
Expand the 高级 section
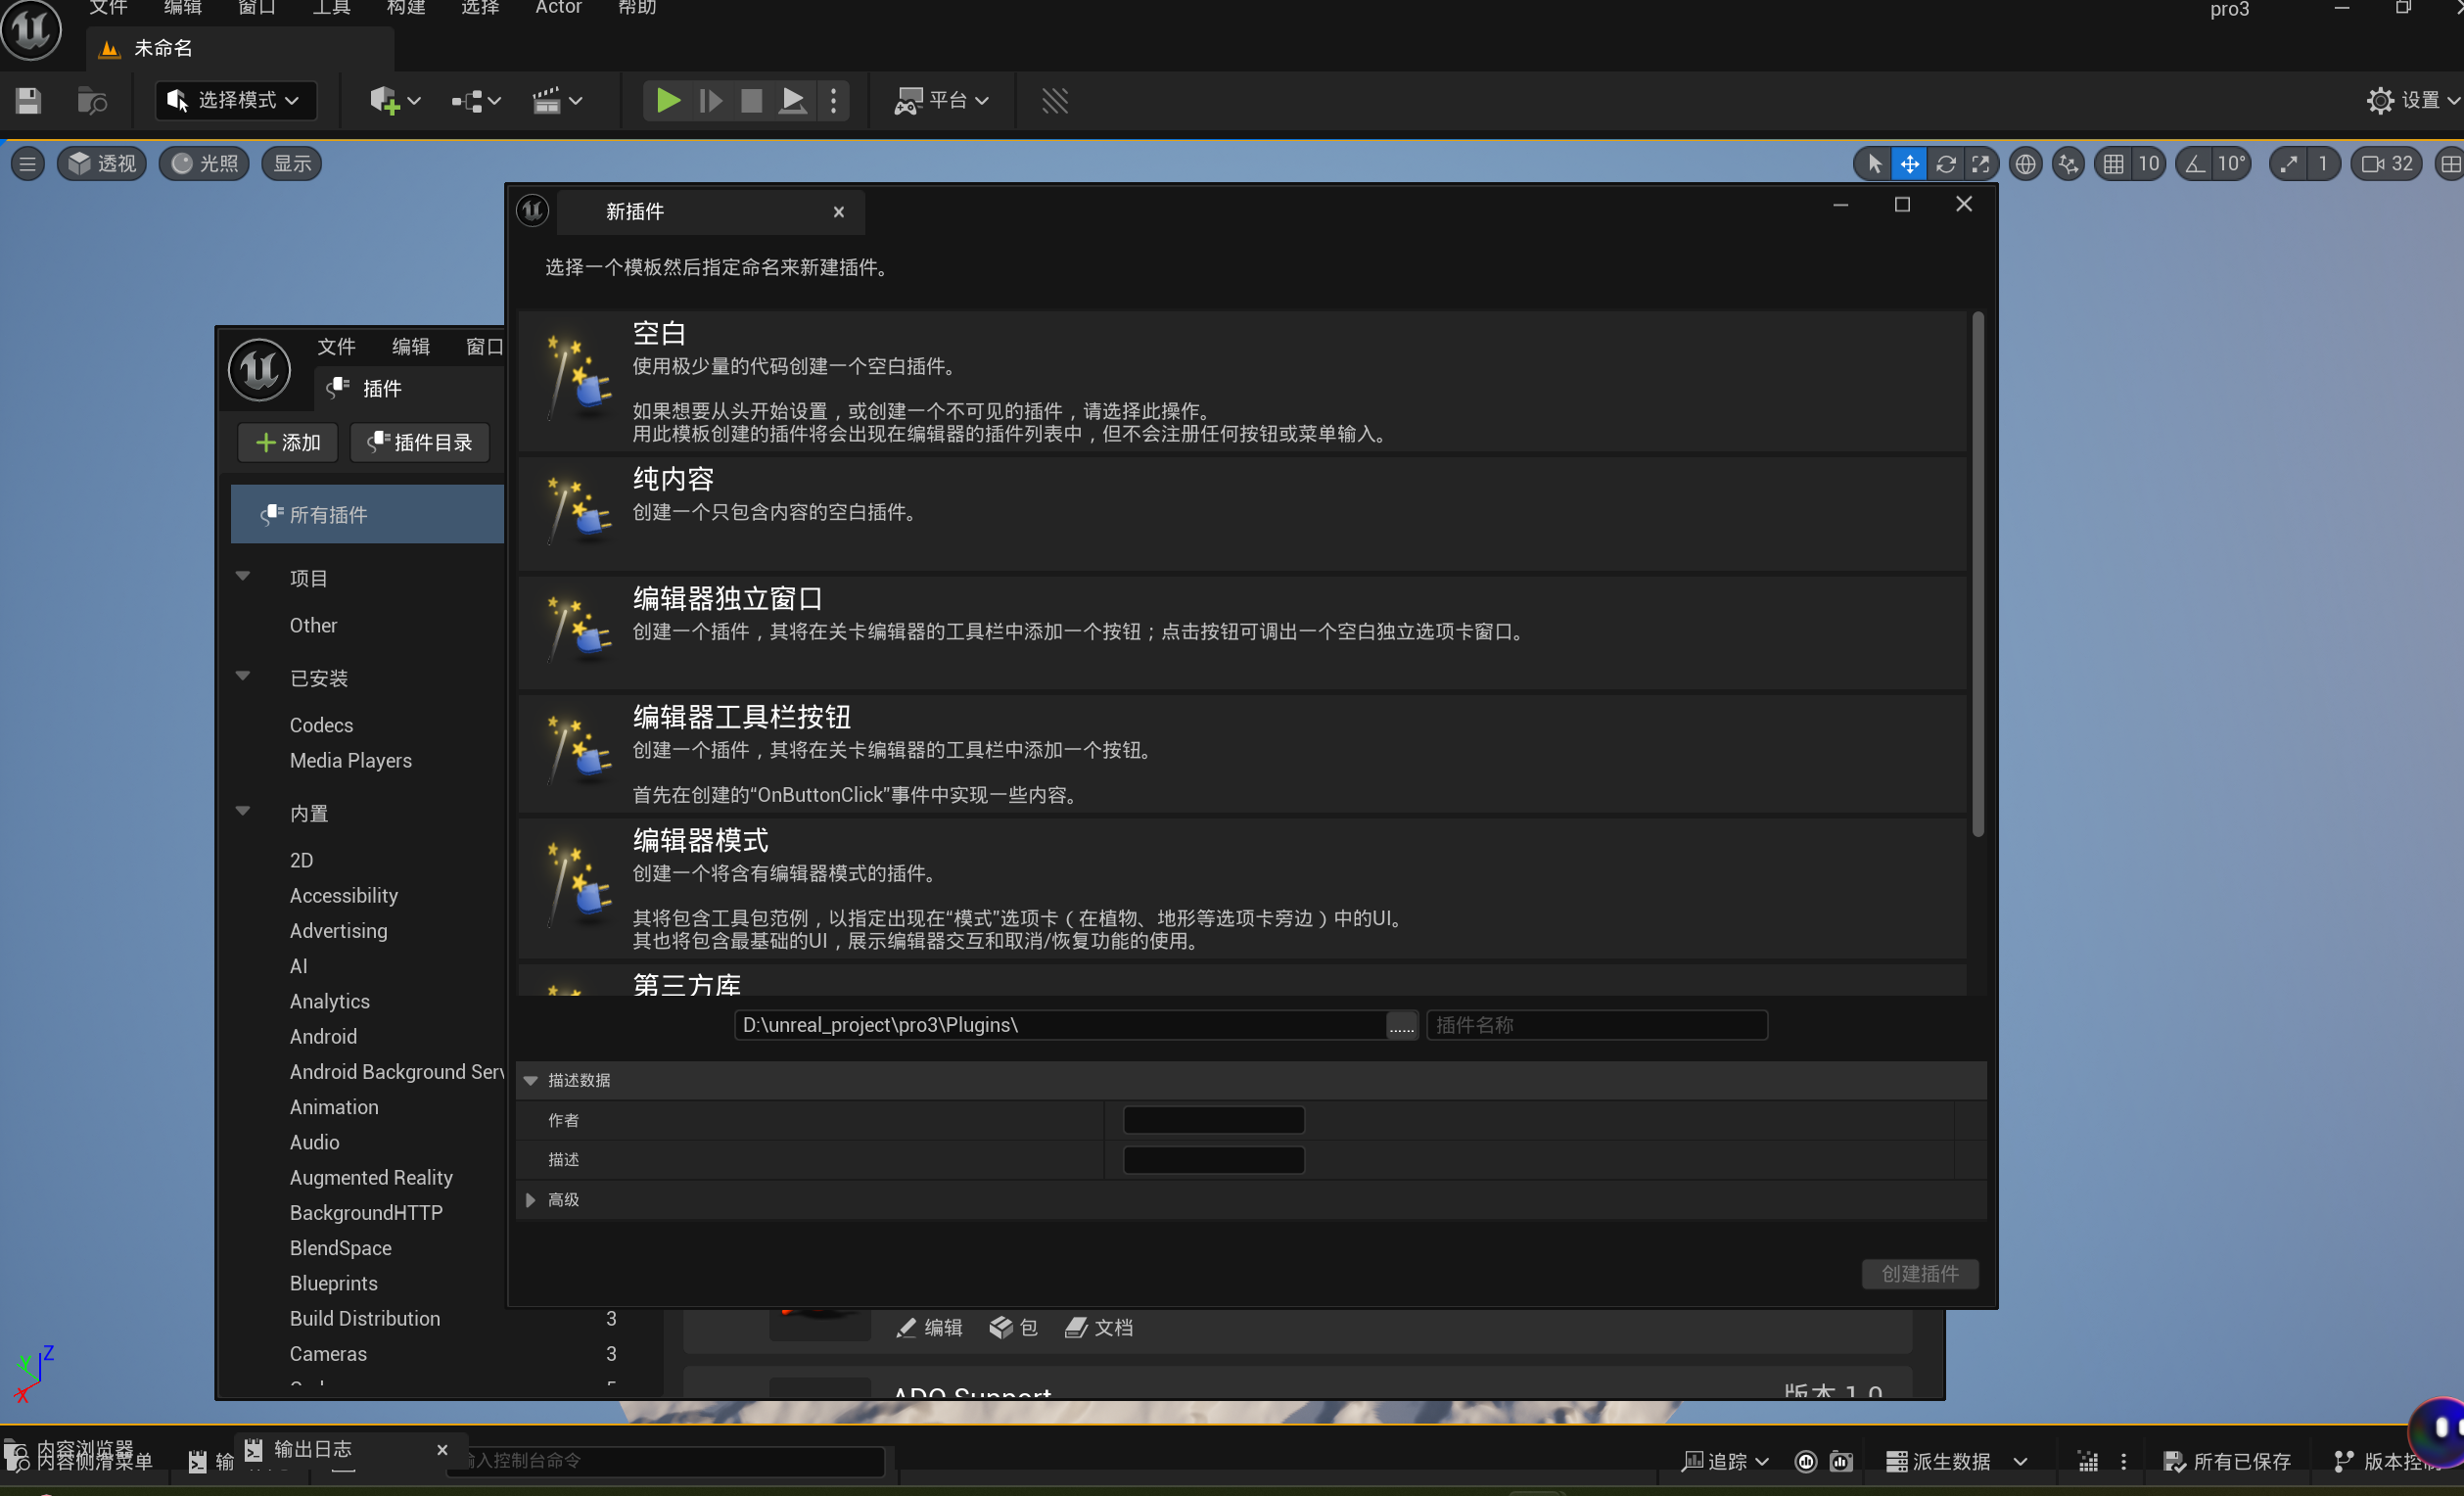(x=531, y=1199)
